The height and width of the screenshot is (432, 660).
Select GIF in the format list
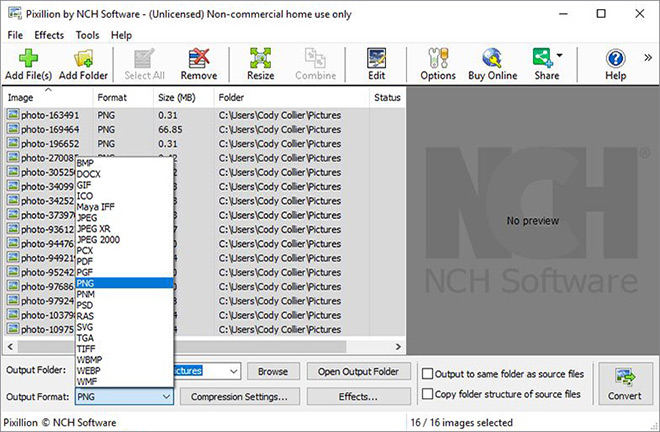tap(124, 185)
